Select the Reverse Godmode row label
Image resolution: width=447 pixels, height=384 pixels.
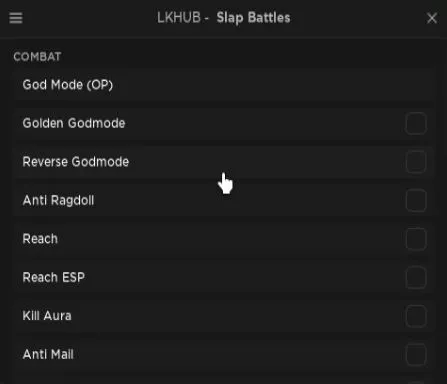tap(76, 162)
